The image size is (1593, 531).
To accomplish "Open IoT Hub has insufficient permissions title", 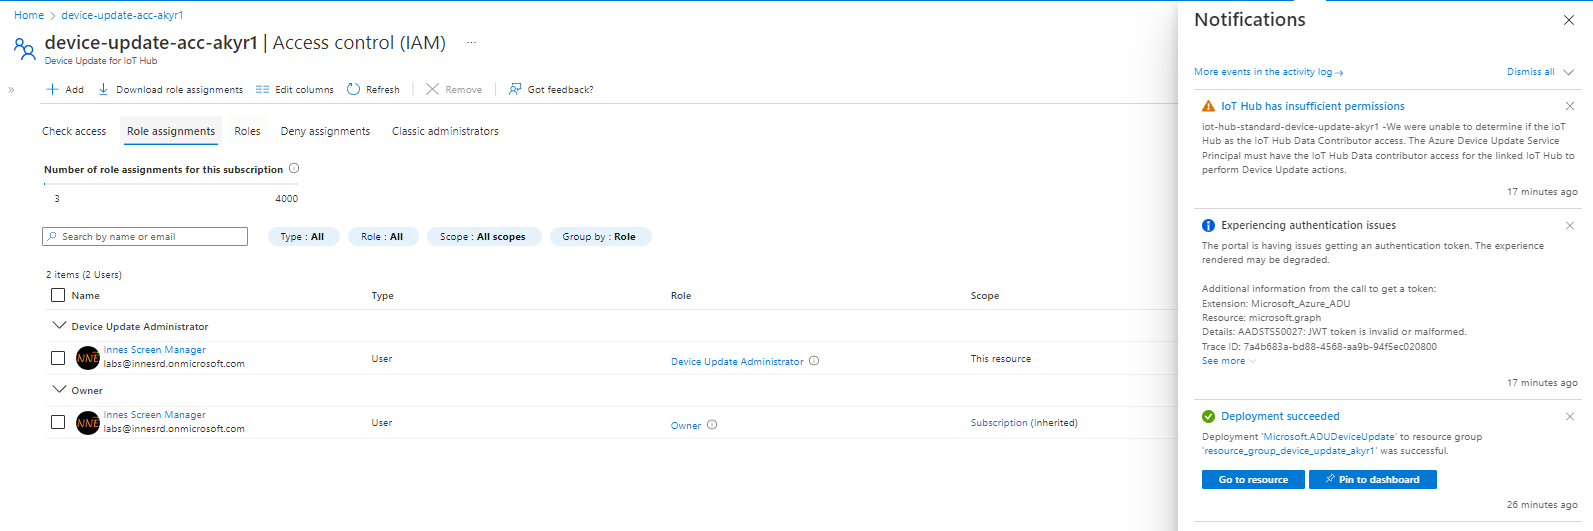I will pyautogui.click(x=1312, y=106).
